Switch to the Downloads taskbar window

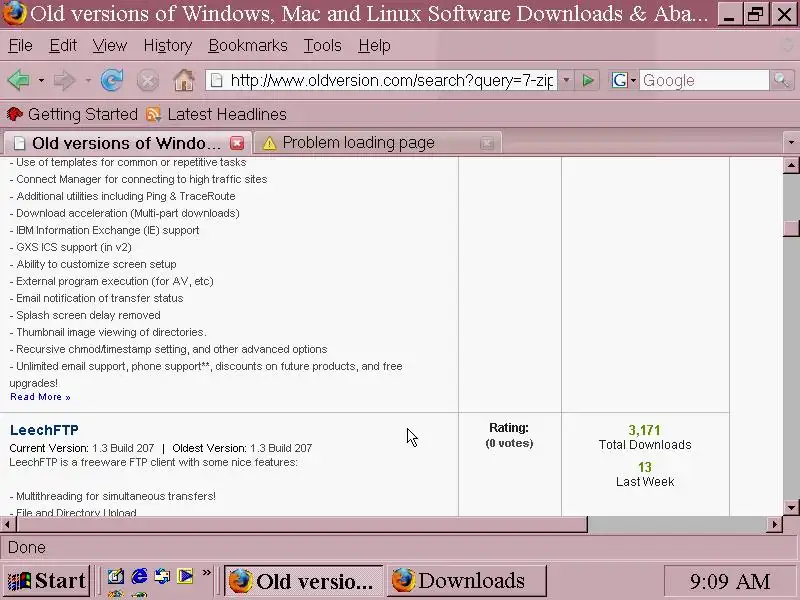466,581
